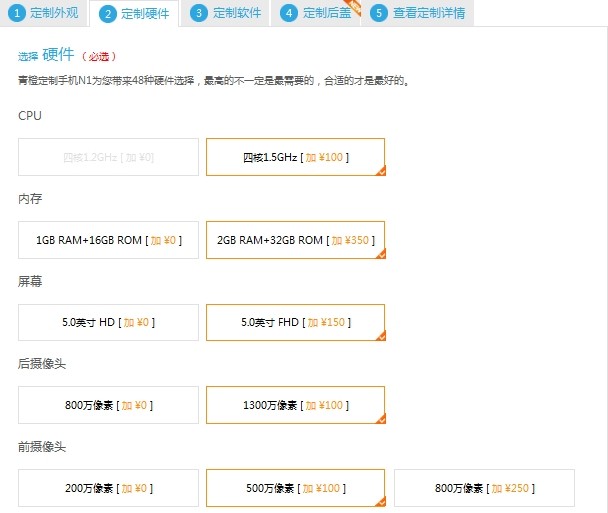Pick the 1300万像素 rear camera option
The height and width of the screenshot is (513, 608).
coord(295,405)
